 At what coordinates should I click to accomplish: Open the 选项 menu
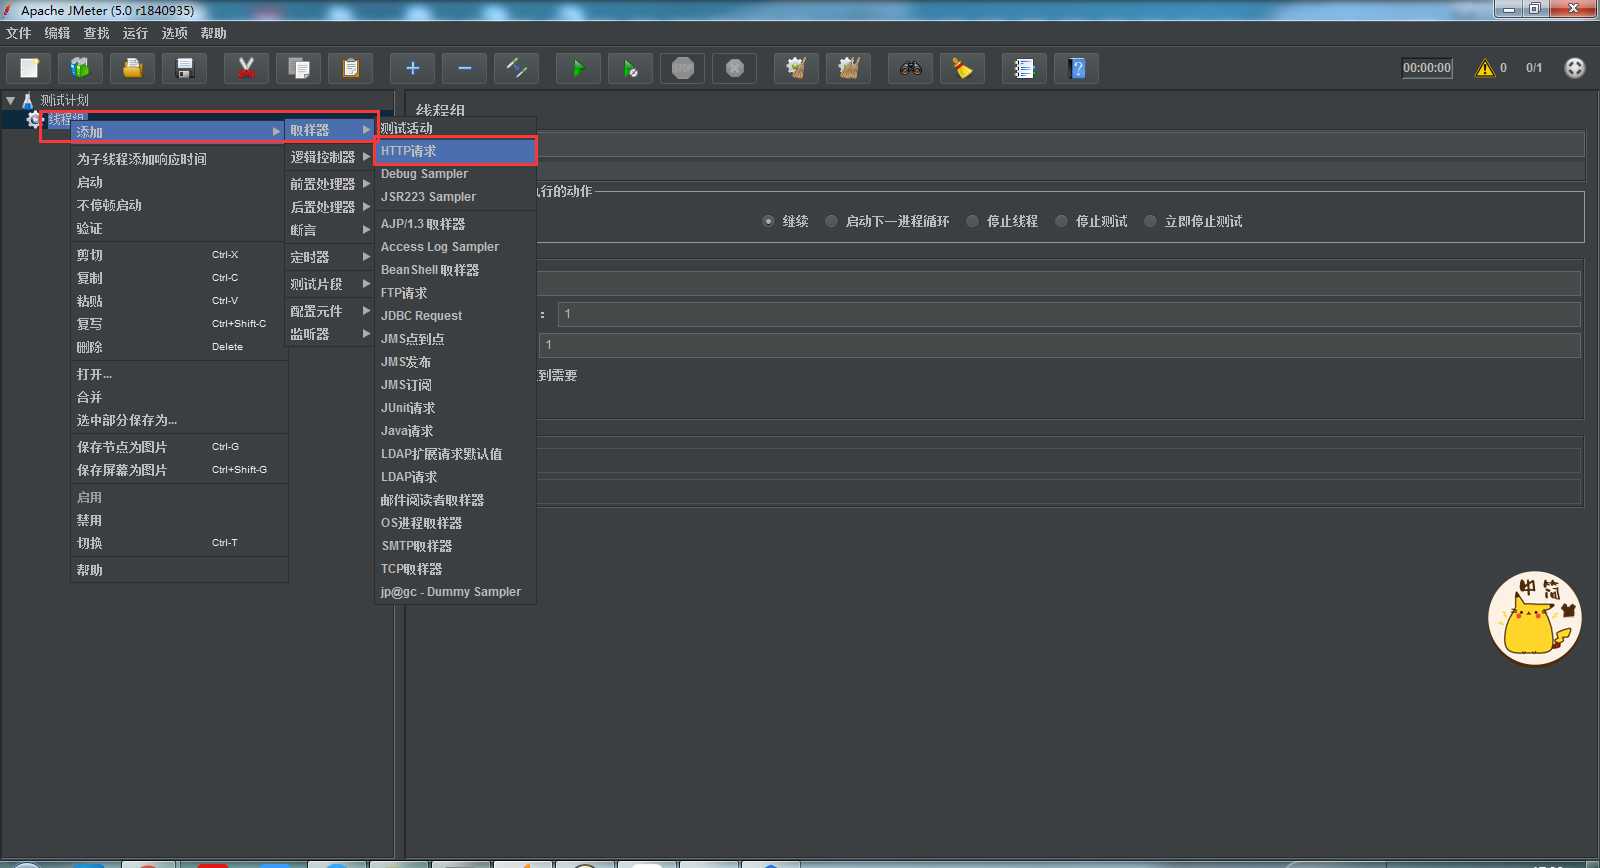174,33
